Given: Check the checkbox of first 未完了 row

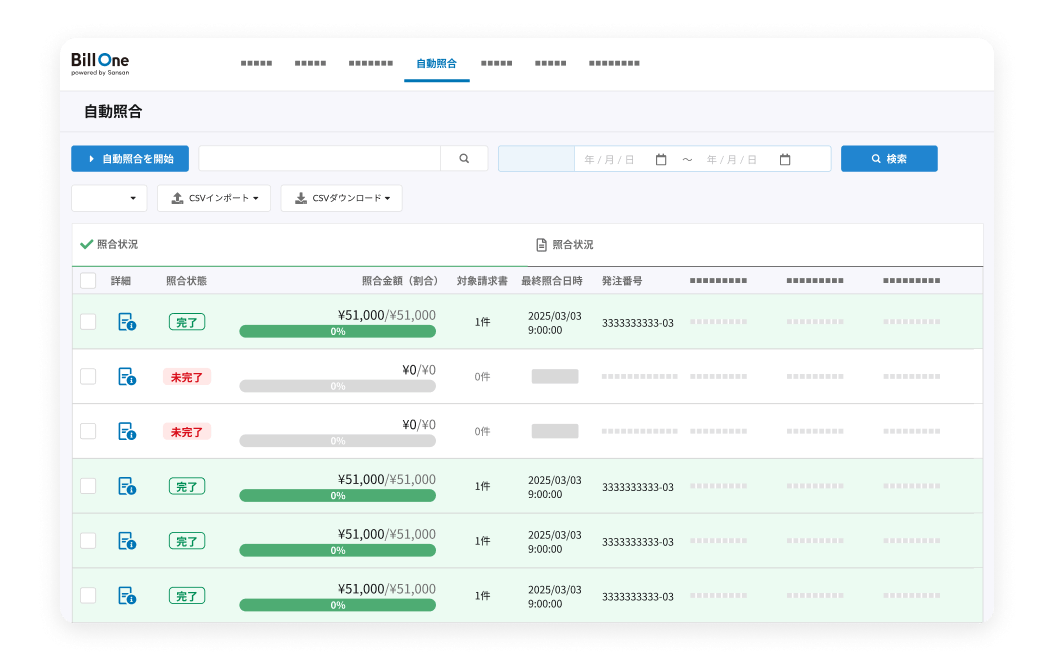Looking at the screenshot, I should 88,377.
